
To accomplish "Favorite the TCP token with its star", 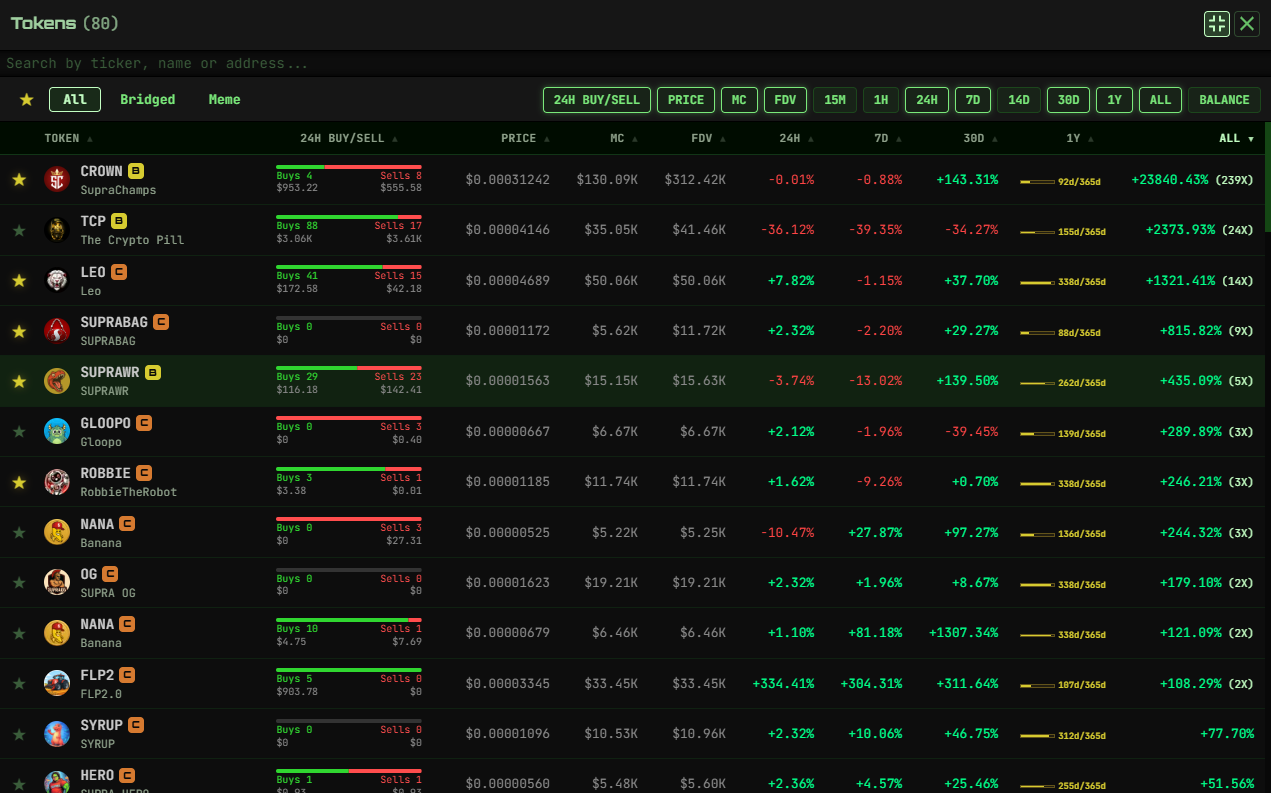I will pos(18,230).
